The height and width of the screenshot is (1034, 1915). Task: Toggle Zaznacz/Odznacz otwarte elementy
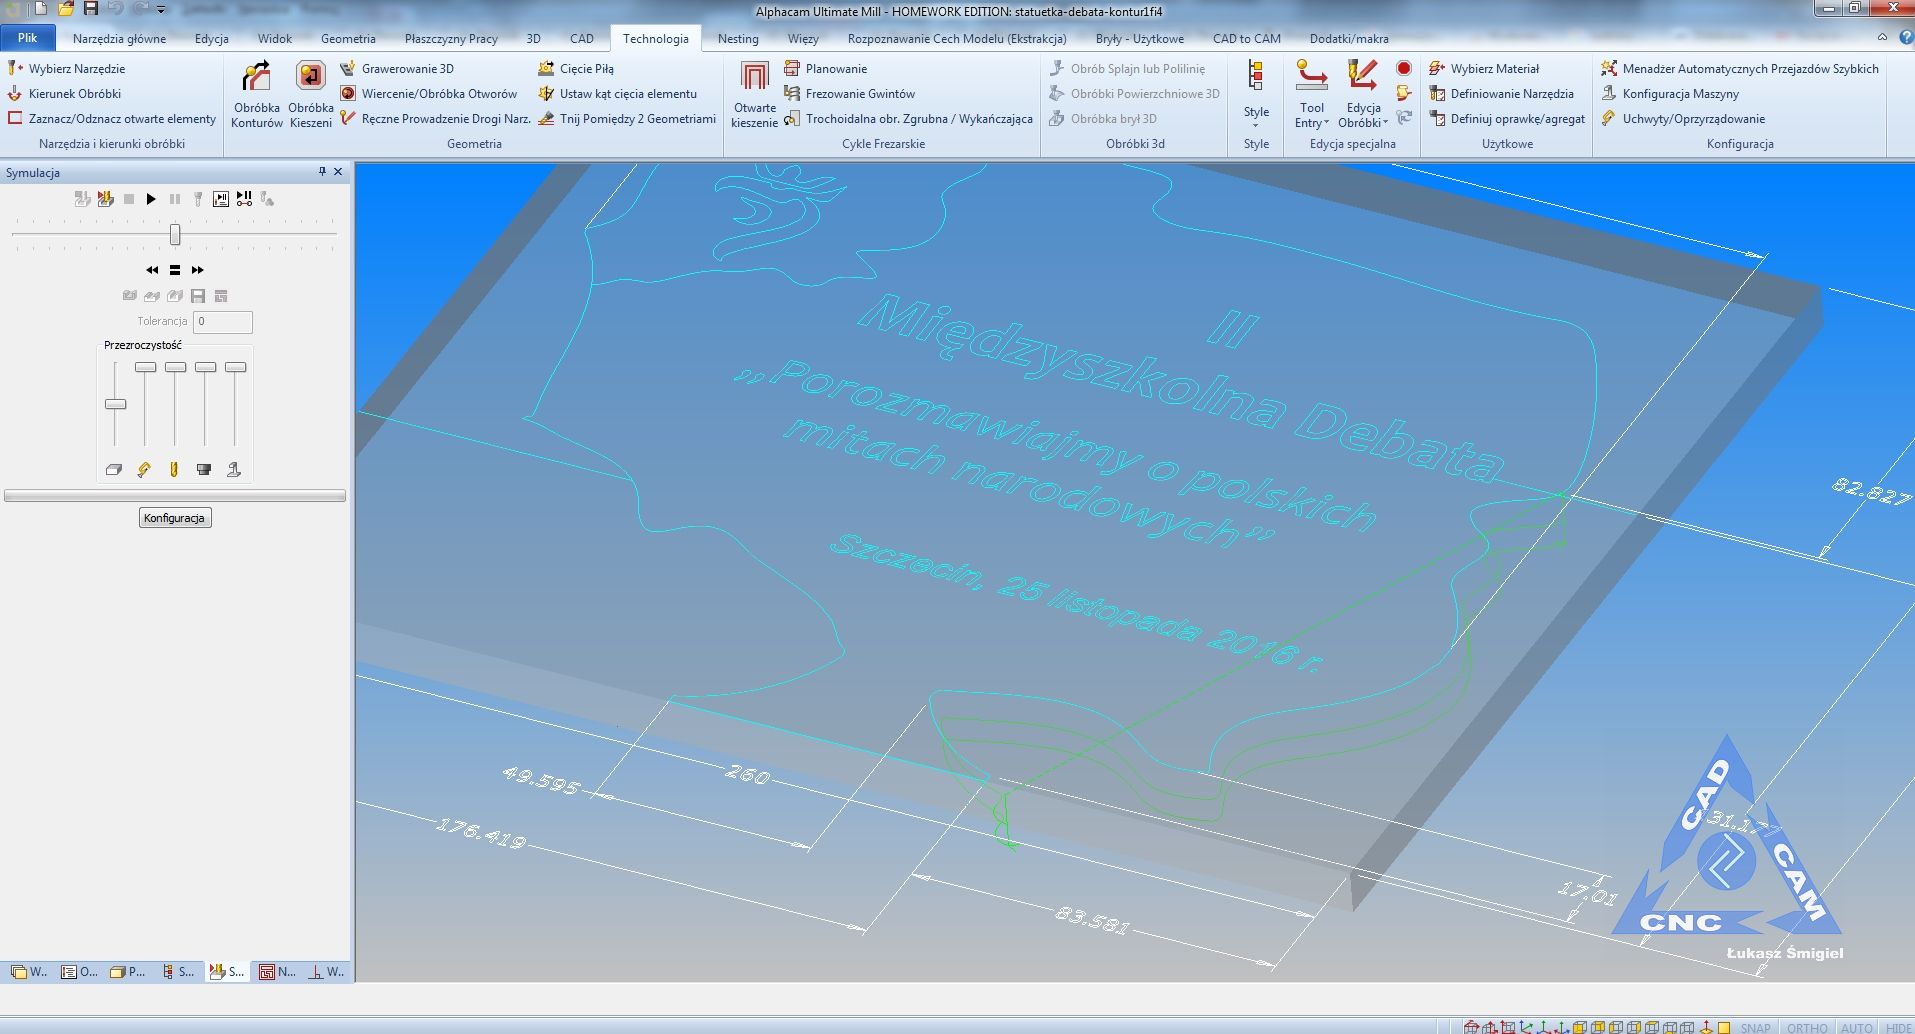click(x=111, y=118)
